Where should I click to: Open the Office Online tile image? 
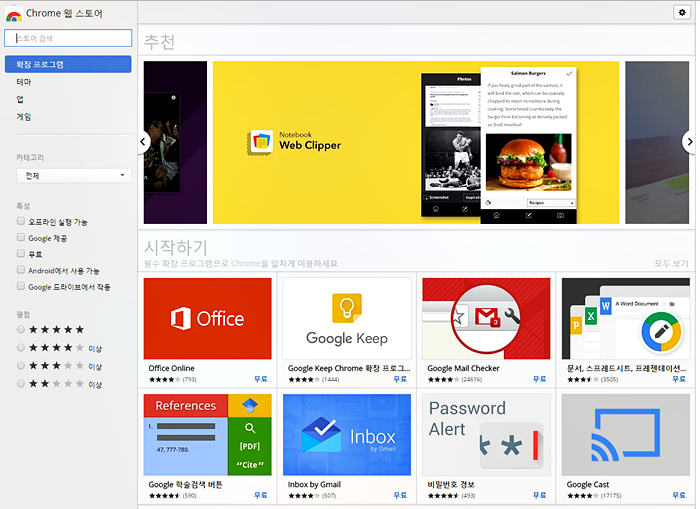[x=208, y=318]
